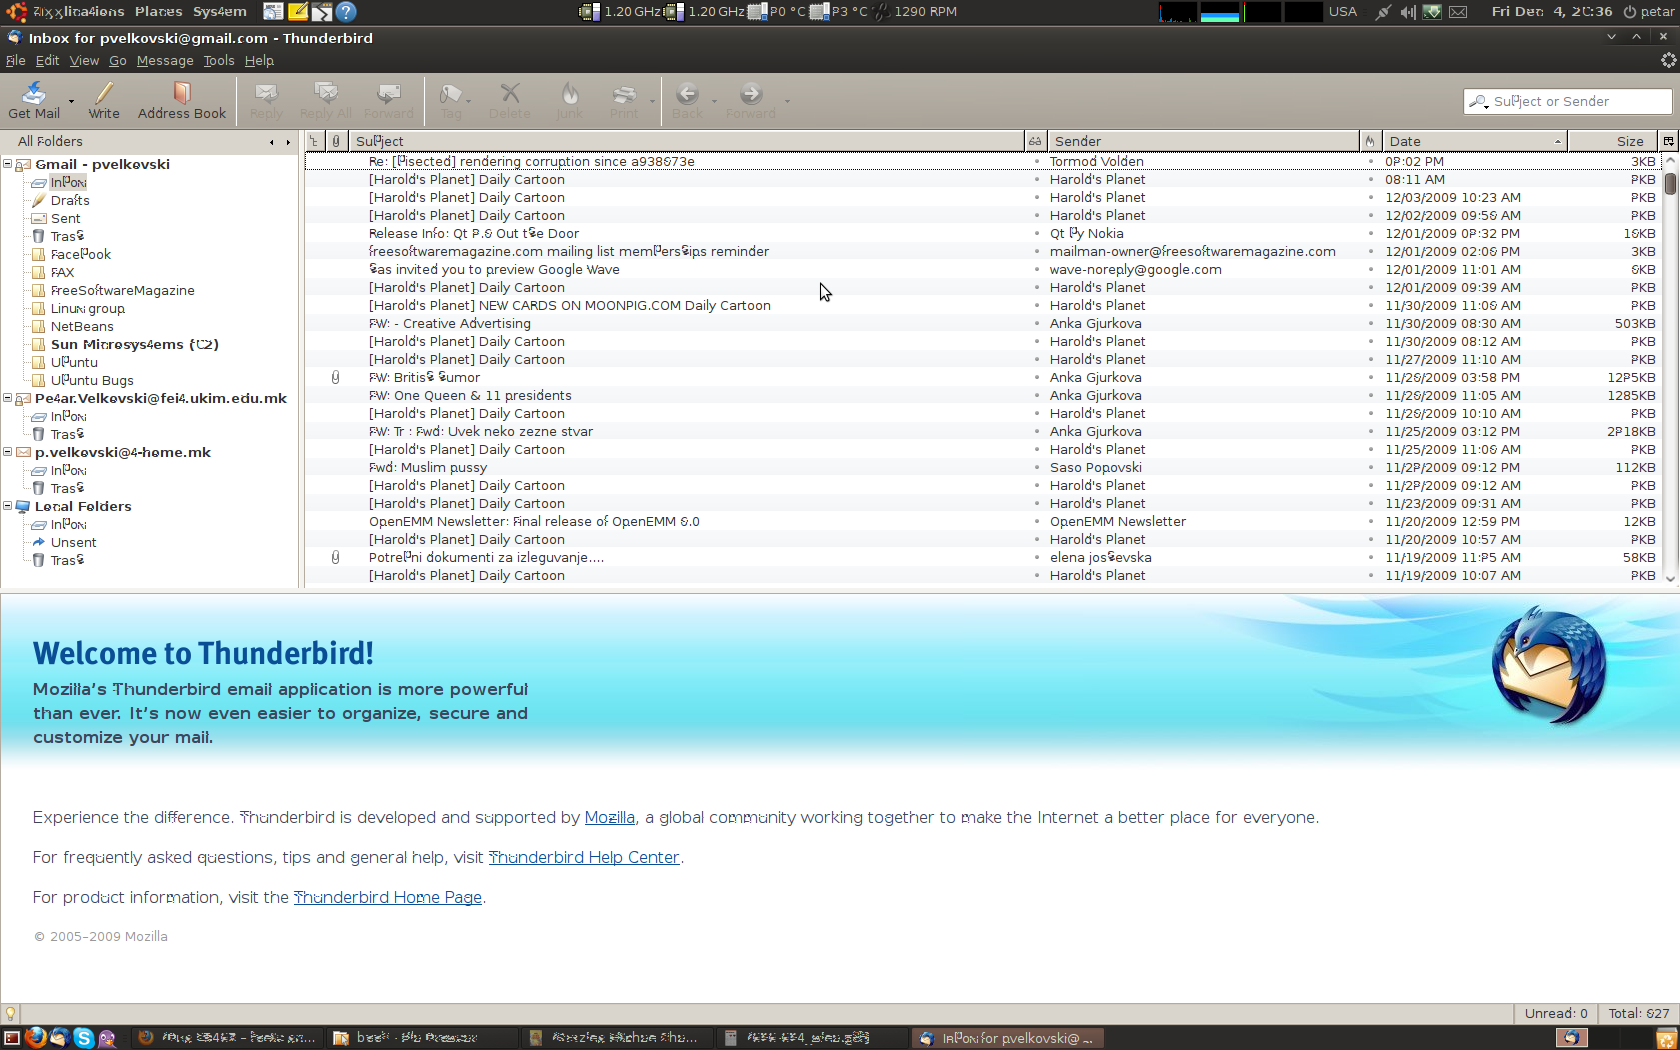The height and width of the screenshot is (1050, 1680).
Task: Toggle junk status column header
Action: (1369, 141)
